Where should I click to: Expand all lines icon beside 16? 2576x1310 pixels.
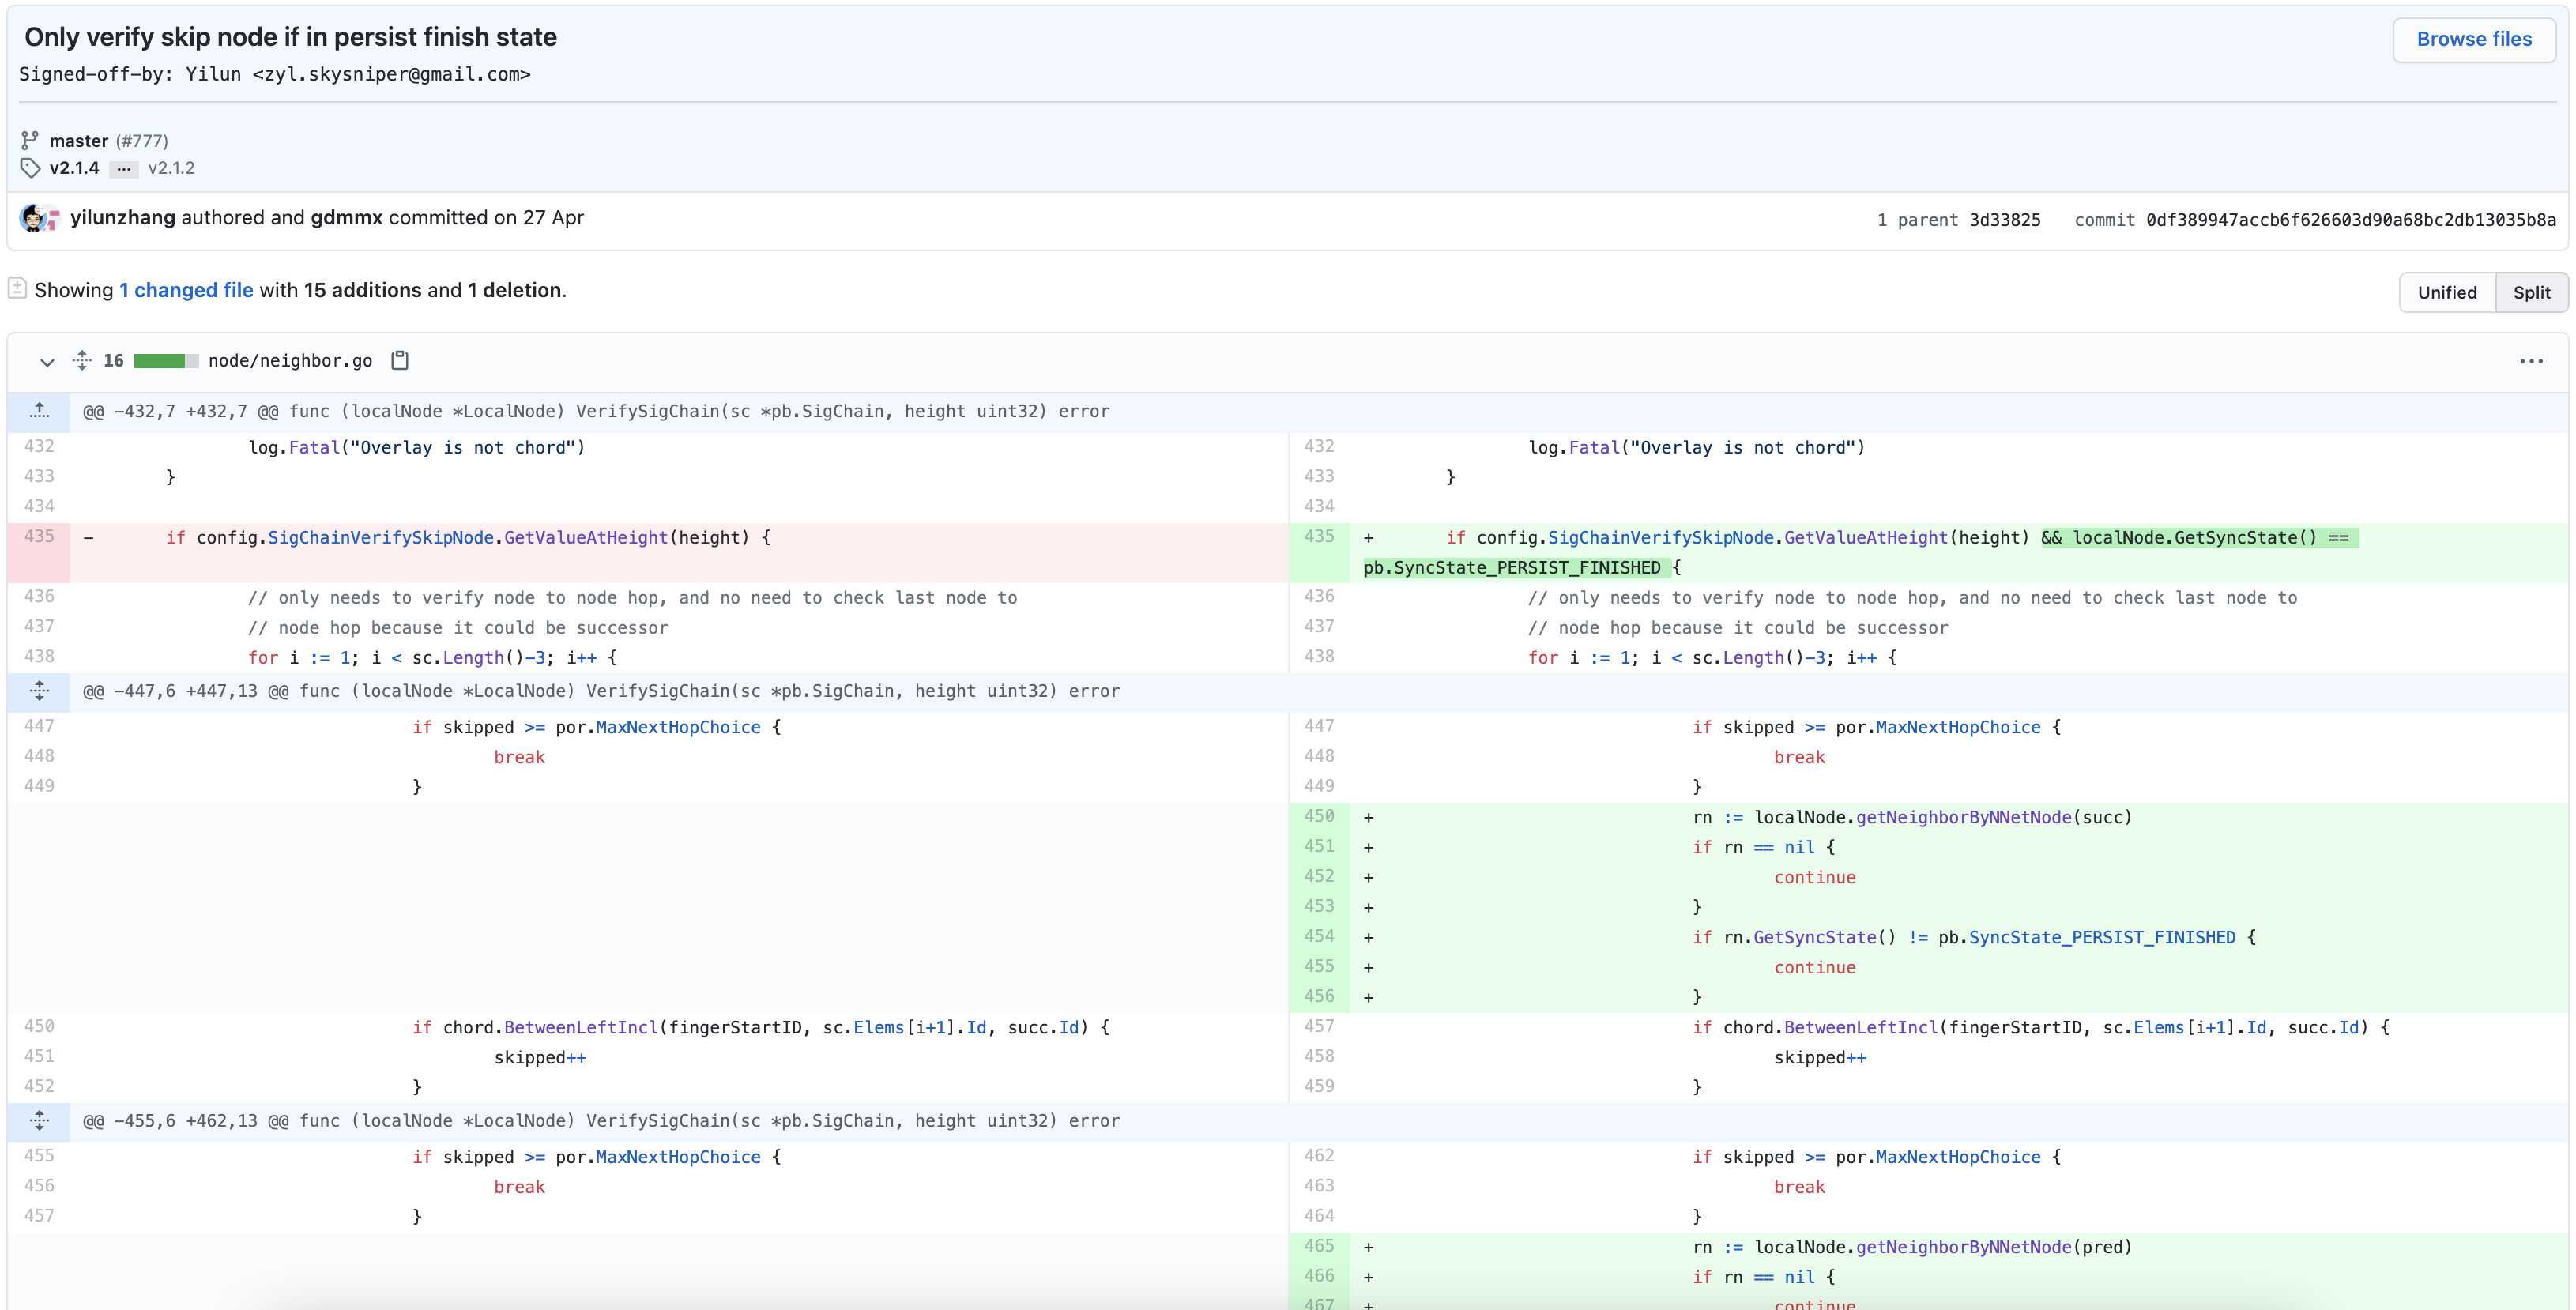(82, 360)
